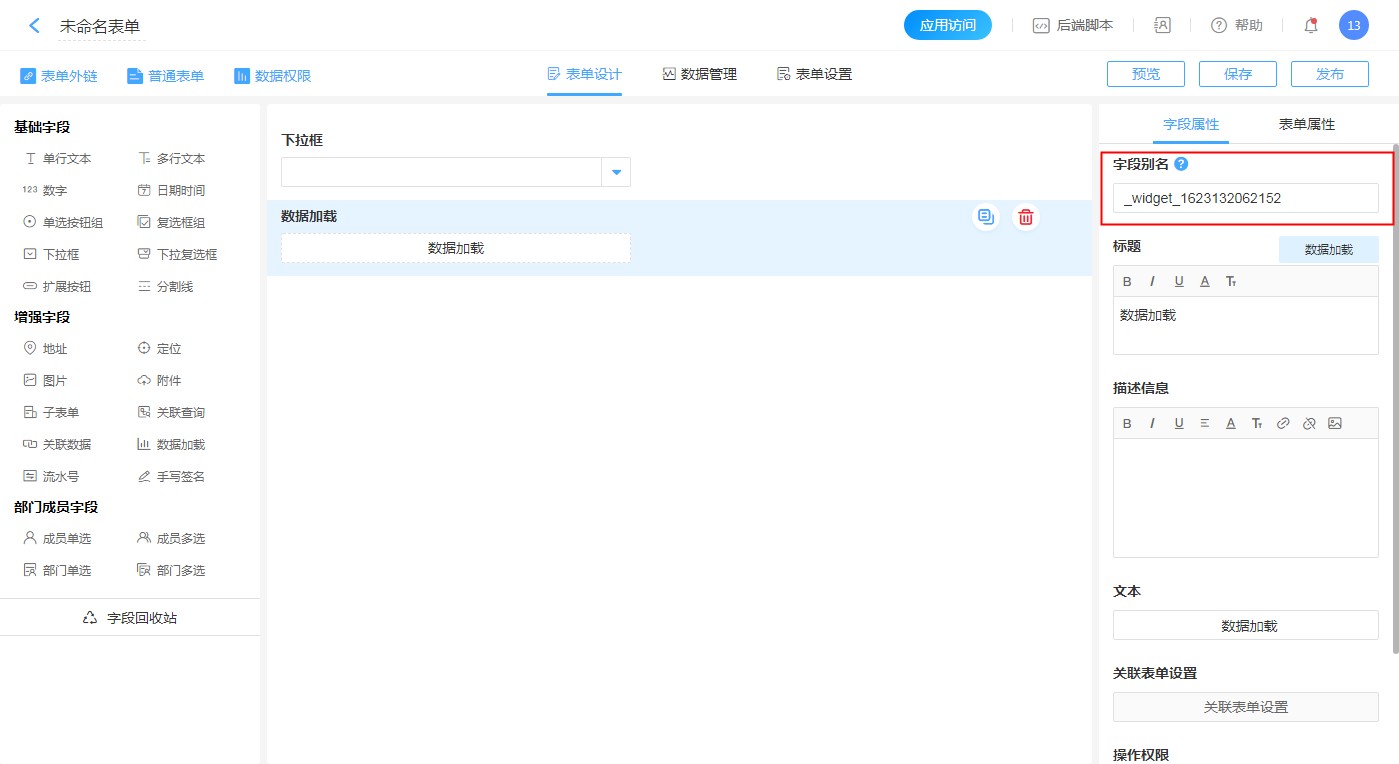Image resolution: width=1399 pixels, height=764 pixels.
Task: Open the contacts icon in header
Action: 1162,26
